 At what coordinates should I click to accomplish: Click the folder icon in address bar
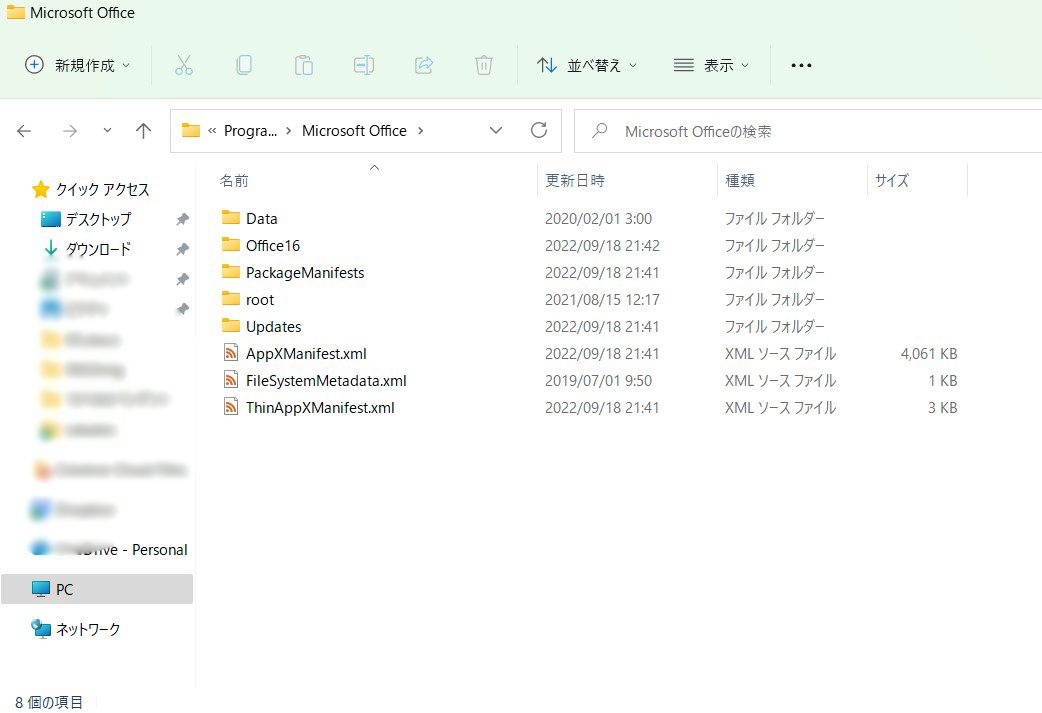pyautogui.click(x=191, y=130)
